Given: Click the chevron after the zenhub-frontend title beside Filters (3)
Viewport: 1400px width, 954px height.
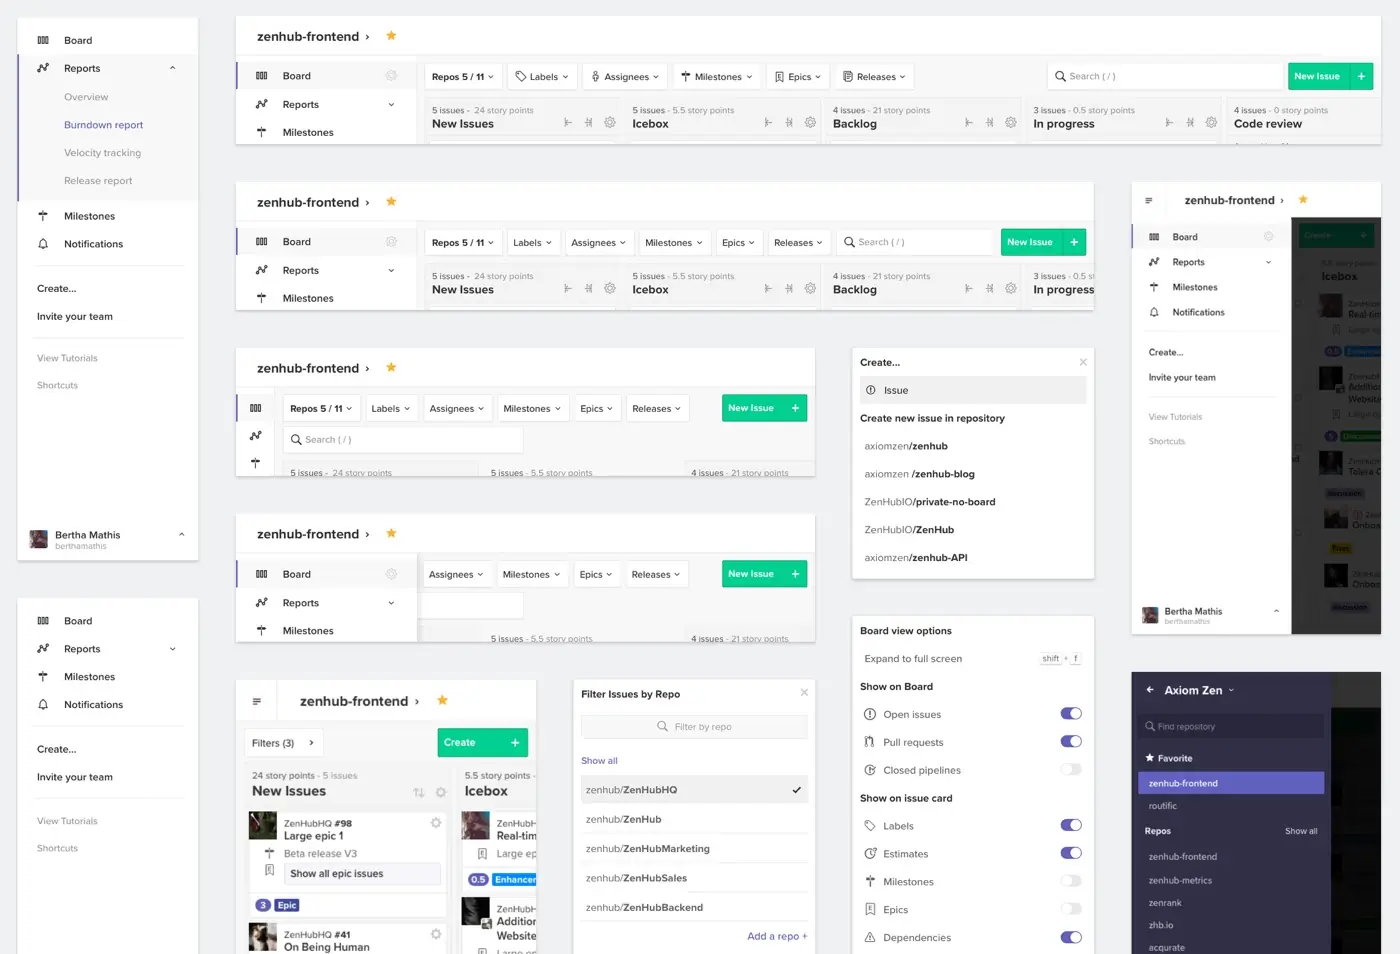Looking at the screenshot, I should [x=417, y=701].
